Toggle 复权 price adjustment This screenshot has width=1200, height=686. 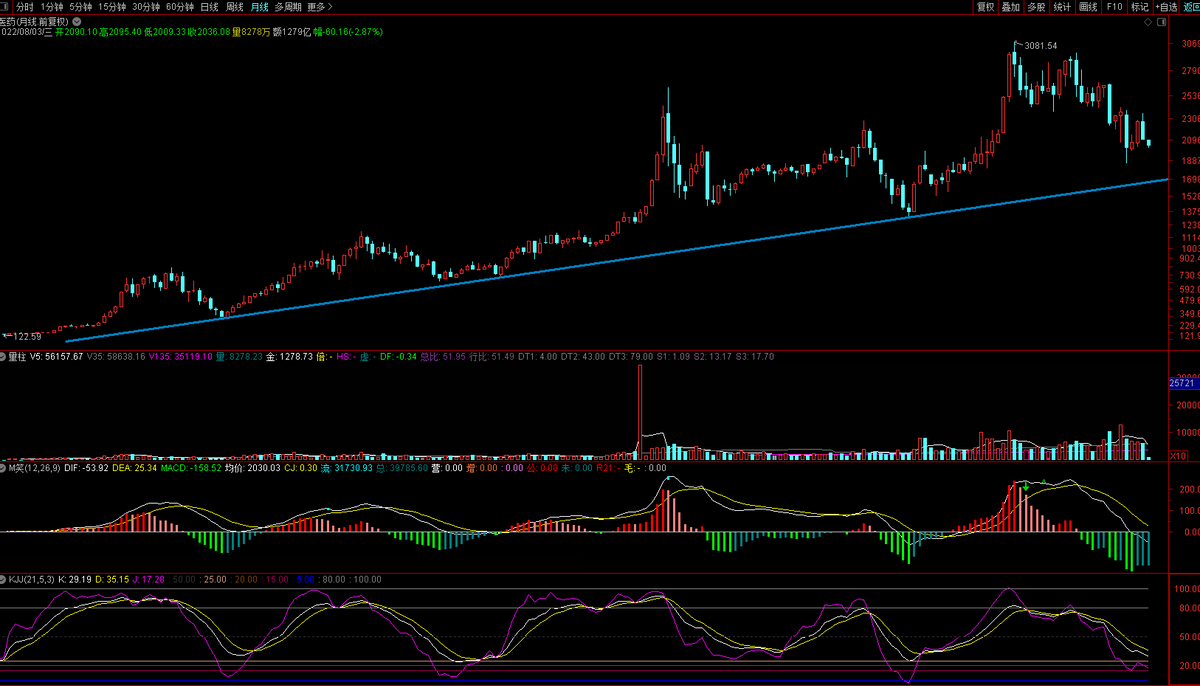[986, 7]
